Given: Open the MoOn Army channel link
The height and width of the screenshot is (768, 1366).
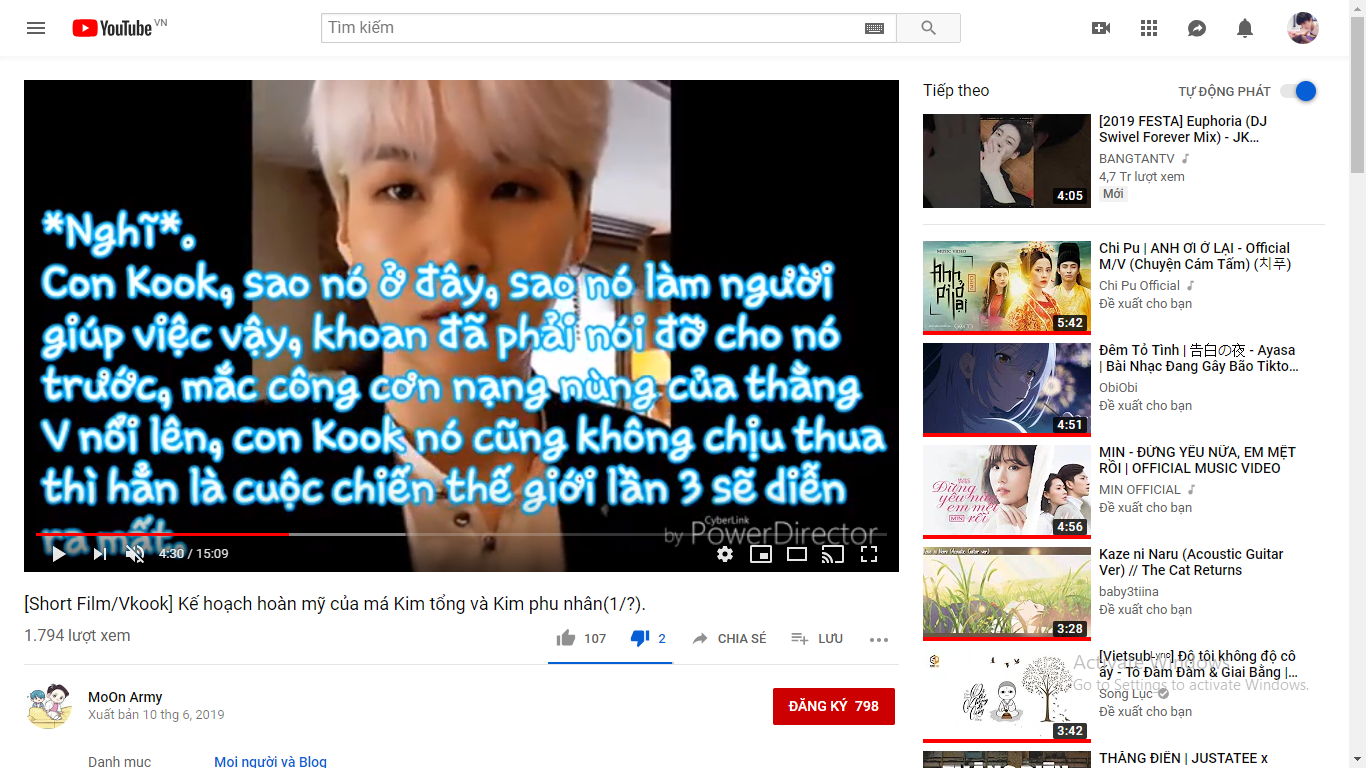Looking at the screenshot, I should coord(125,697).
